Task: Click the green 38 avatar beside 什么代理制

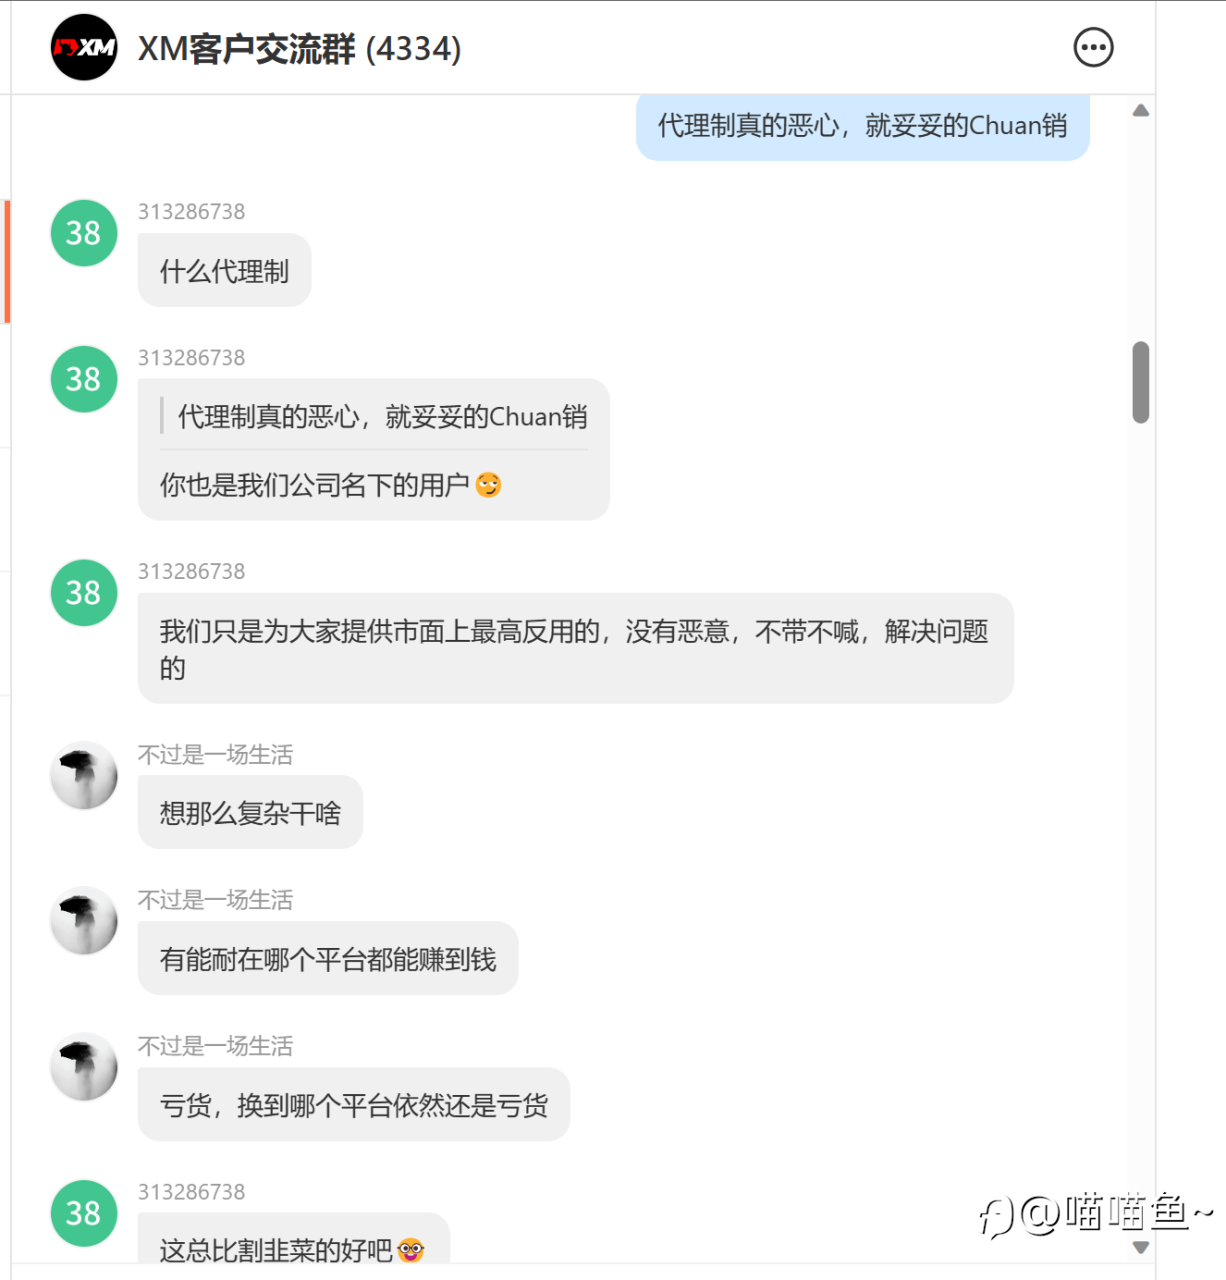Action: click(84, 233)
